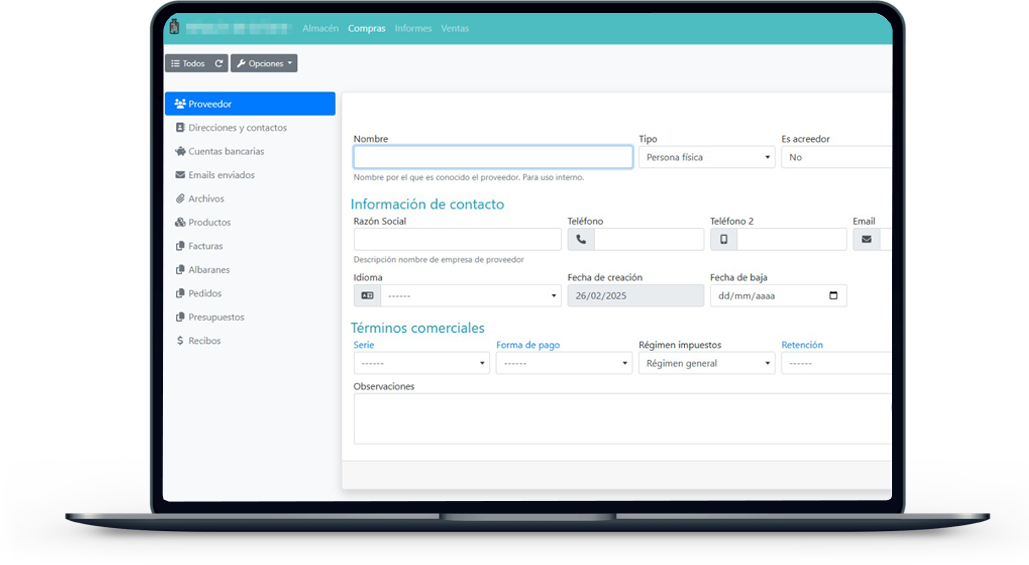Click inside the Observaciones text area
The image size is (1029, 565).
pos(620,418)
